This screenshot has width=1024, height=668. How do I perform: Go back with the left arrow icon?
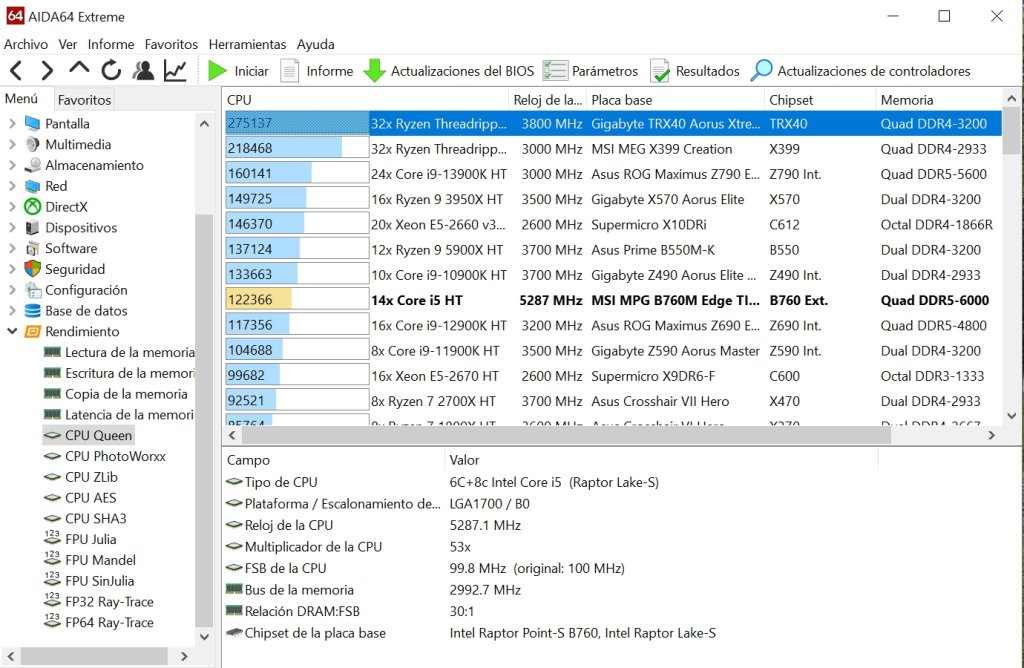click(x=16, y=71)
